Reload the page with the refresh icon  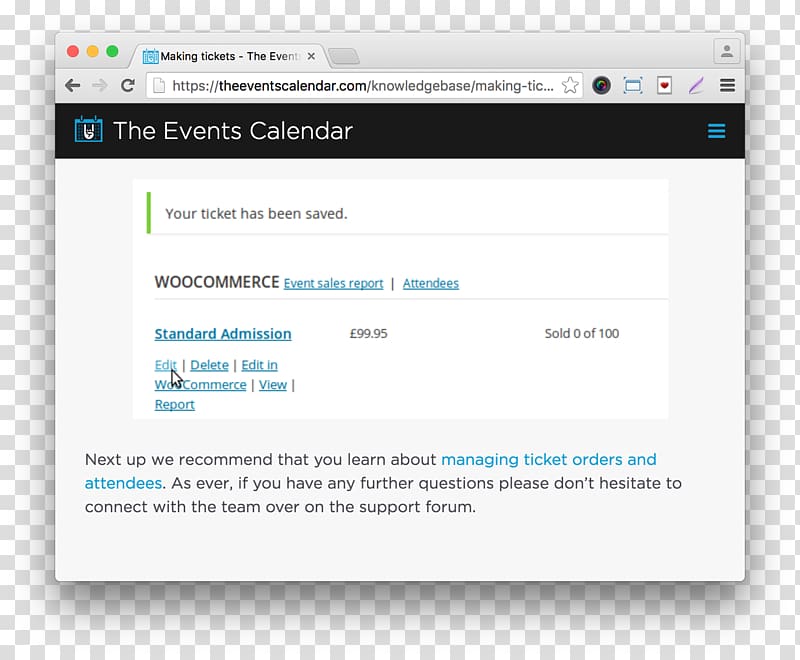point(128,85)
